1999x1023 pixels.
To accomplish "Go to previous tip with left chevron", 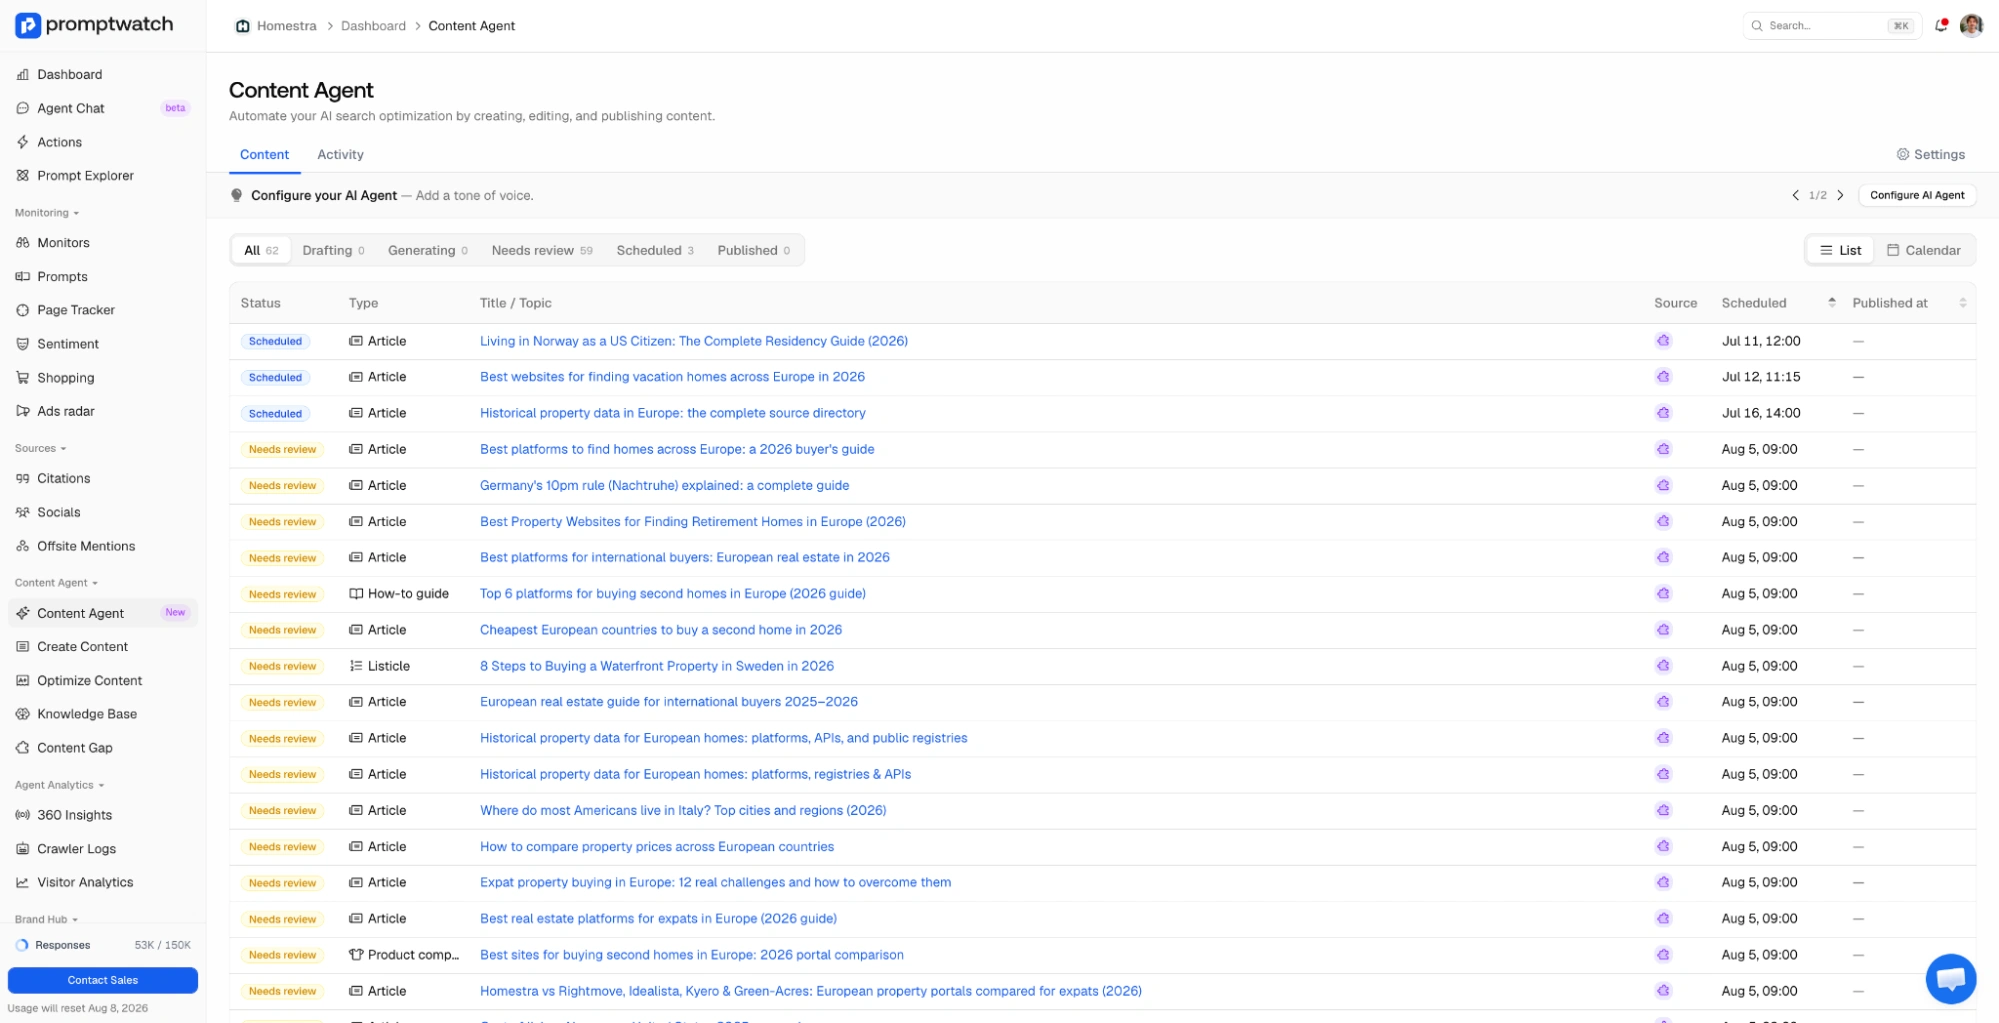I will (1795, 195).
